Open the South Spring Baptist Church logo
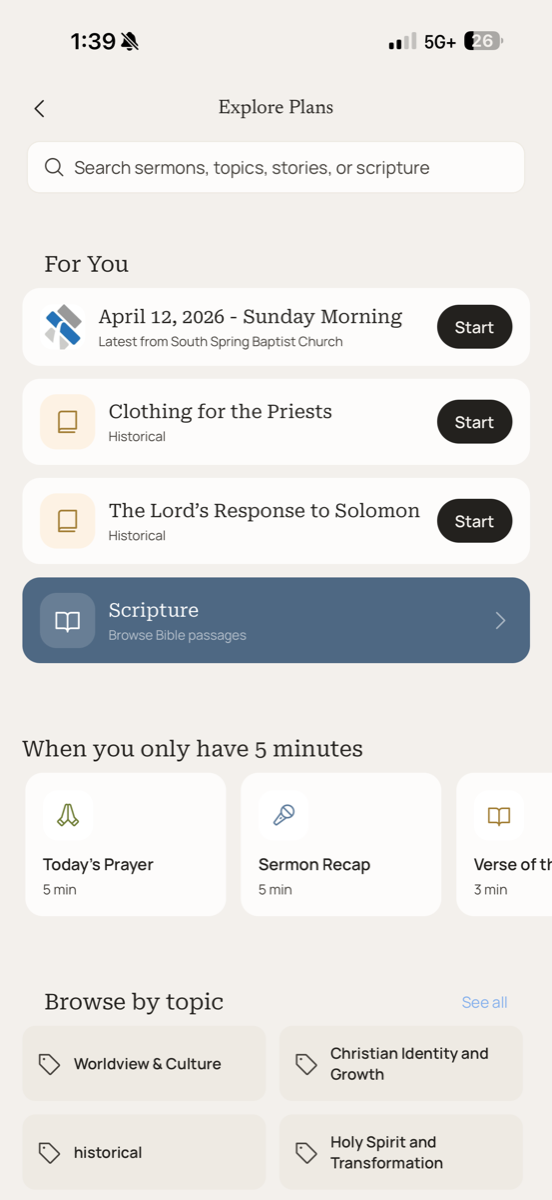 63,327
